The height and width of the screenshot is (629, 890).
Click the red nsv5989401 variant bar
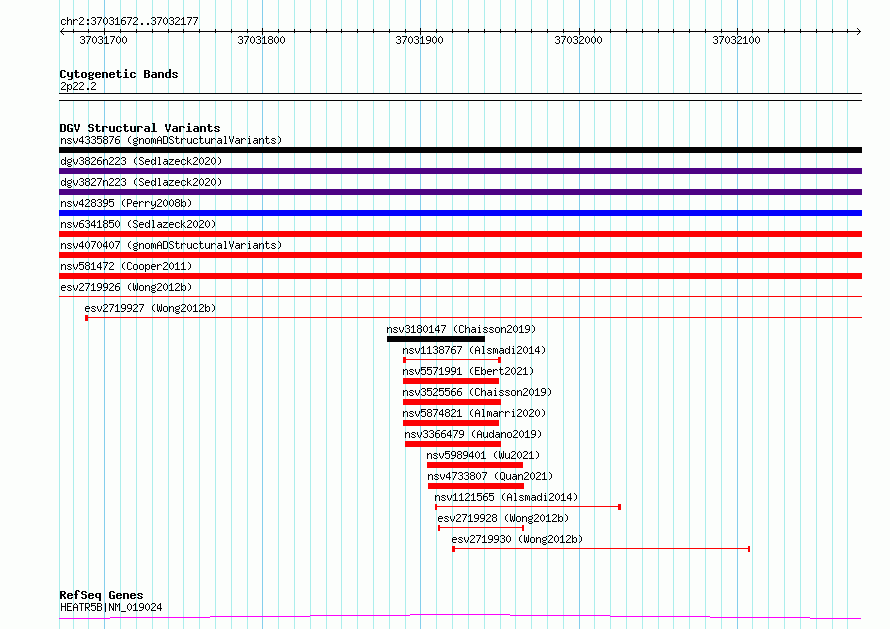click(x=475, y=465)
